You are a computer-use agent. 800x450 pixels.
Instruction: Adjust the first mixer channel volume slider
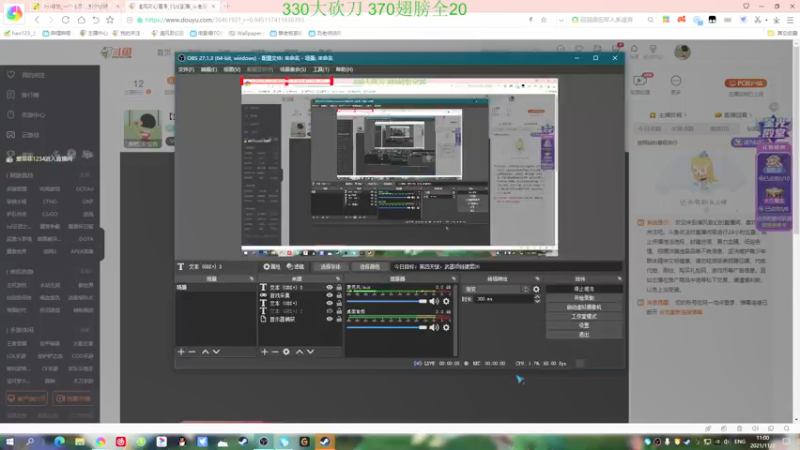click(x=386, y=302)
